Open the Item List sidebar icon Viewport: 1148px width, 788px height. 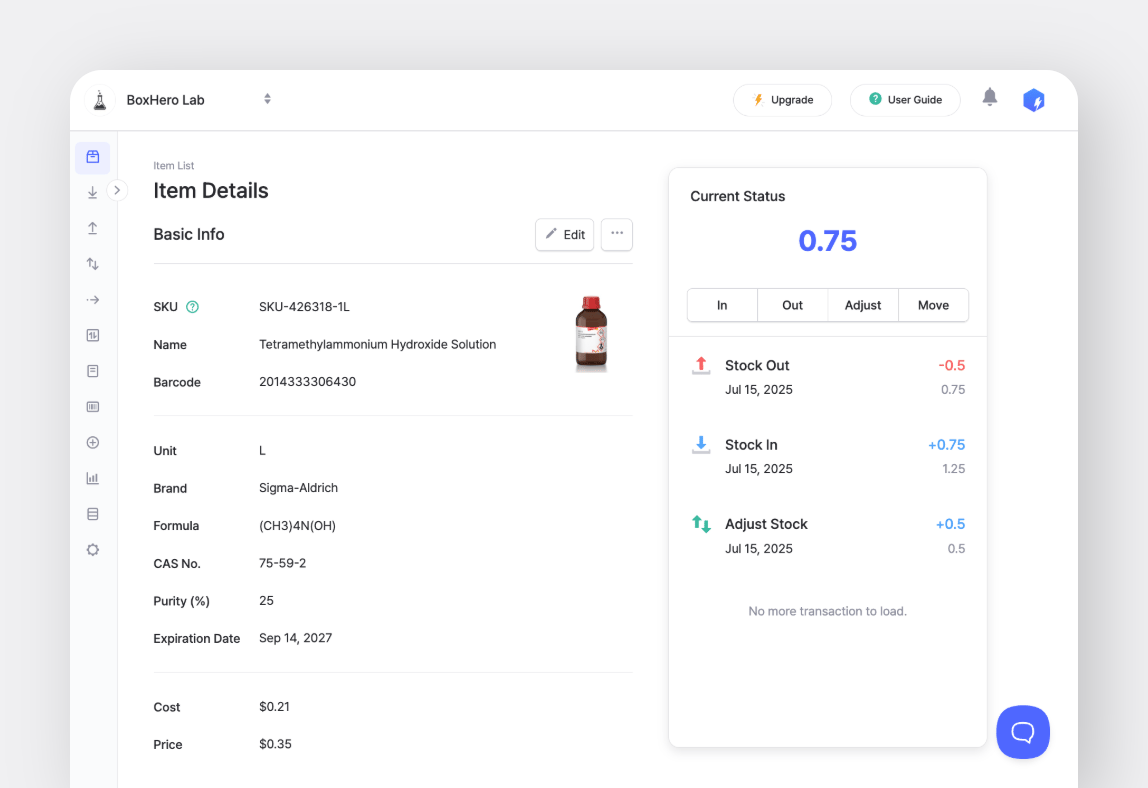coord(92,157)
